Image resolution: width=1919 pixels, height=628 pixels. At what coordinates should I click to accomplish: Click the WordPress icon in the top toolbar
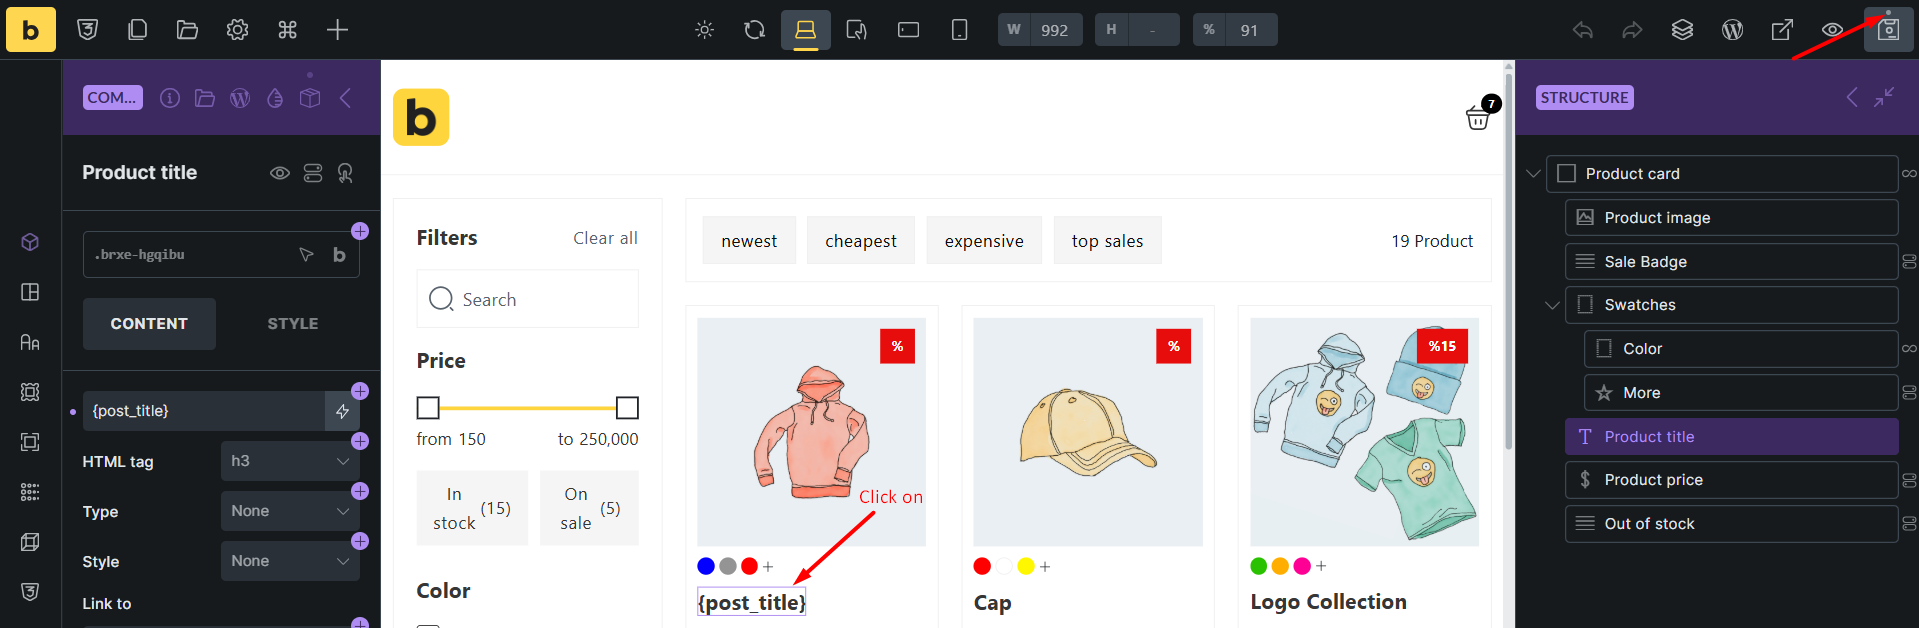[x=1732, y=30]
